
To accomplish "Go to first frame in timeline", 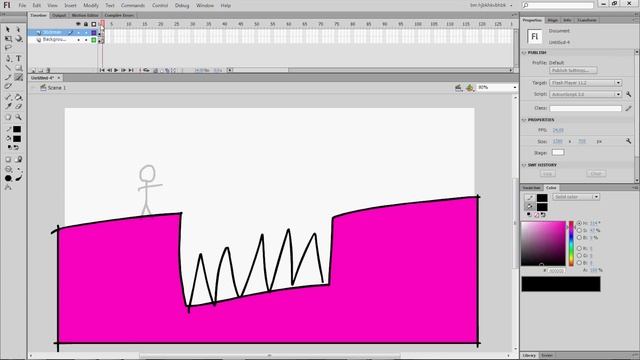I will (102, 70).
